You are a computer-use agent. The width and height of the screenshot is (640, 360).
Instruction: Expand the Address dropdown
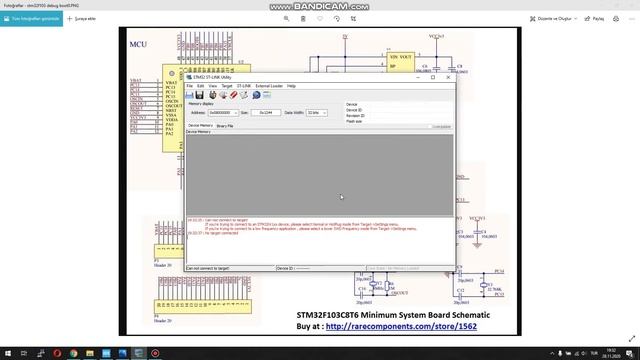236,113
